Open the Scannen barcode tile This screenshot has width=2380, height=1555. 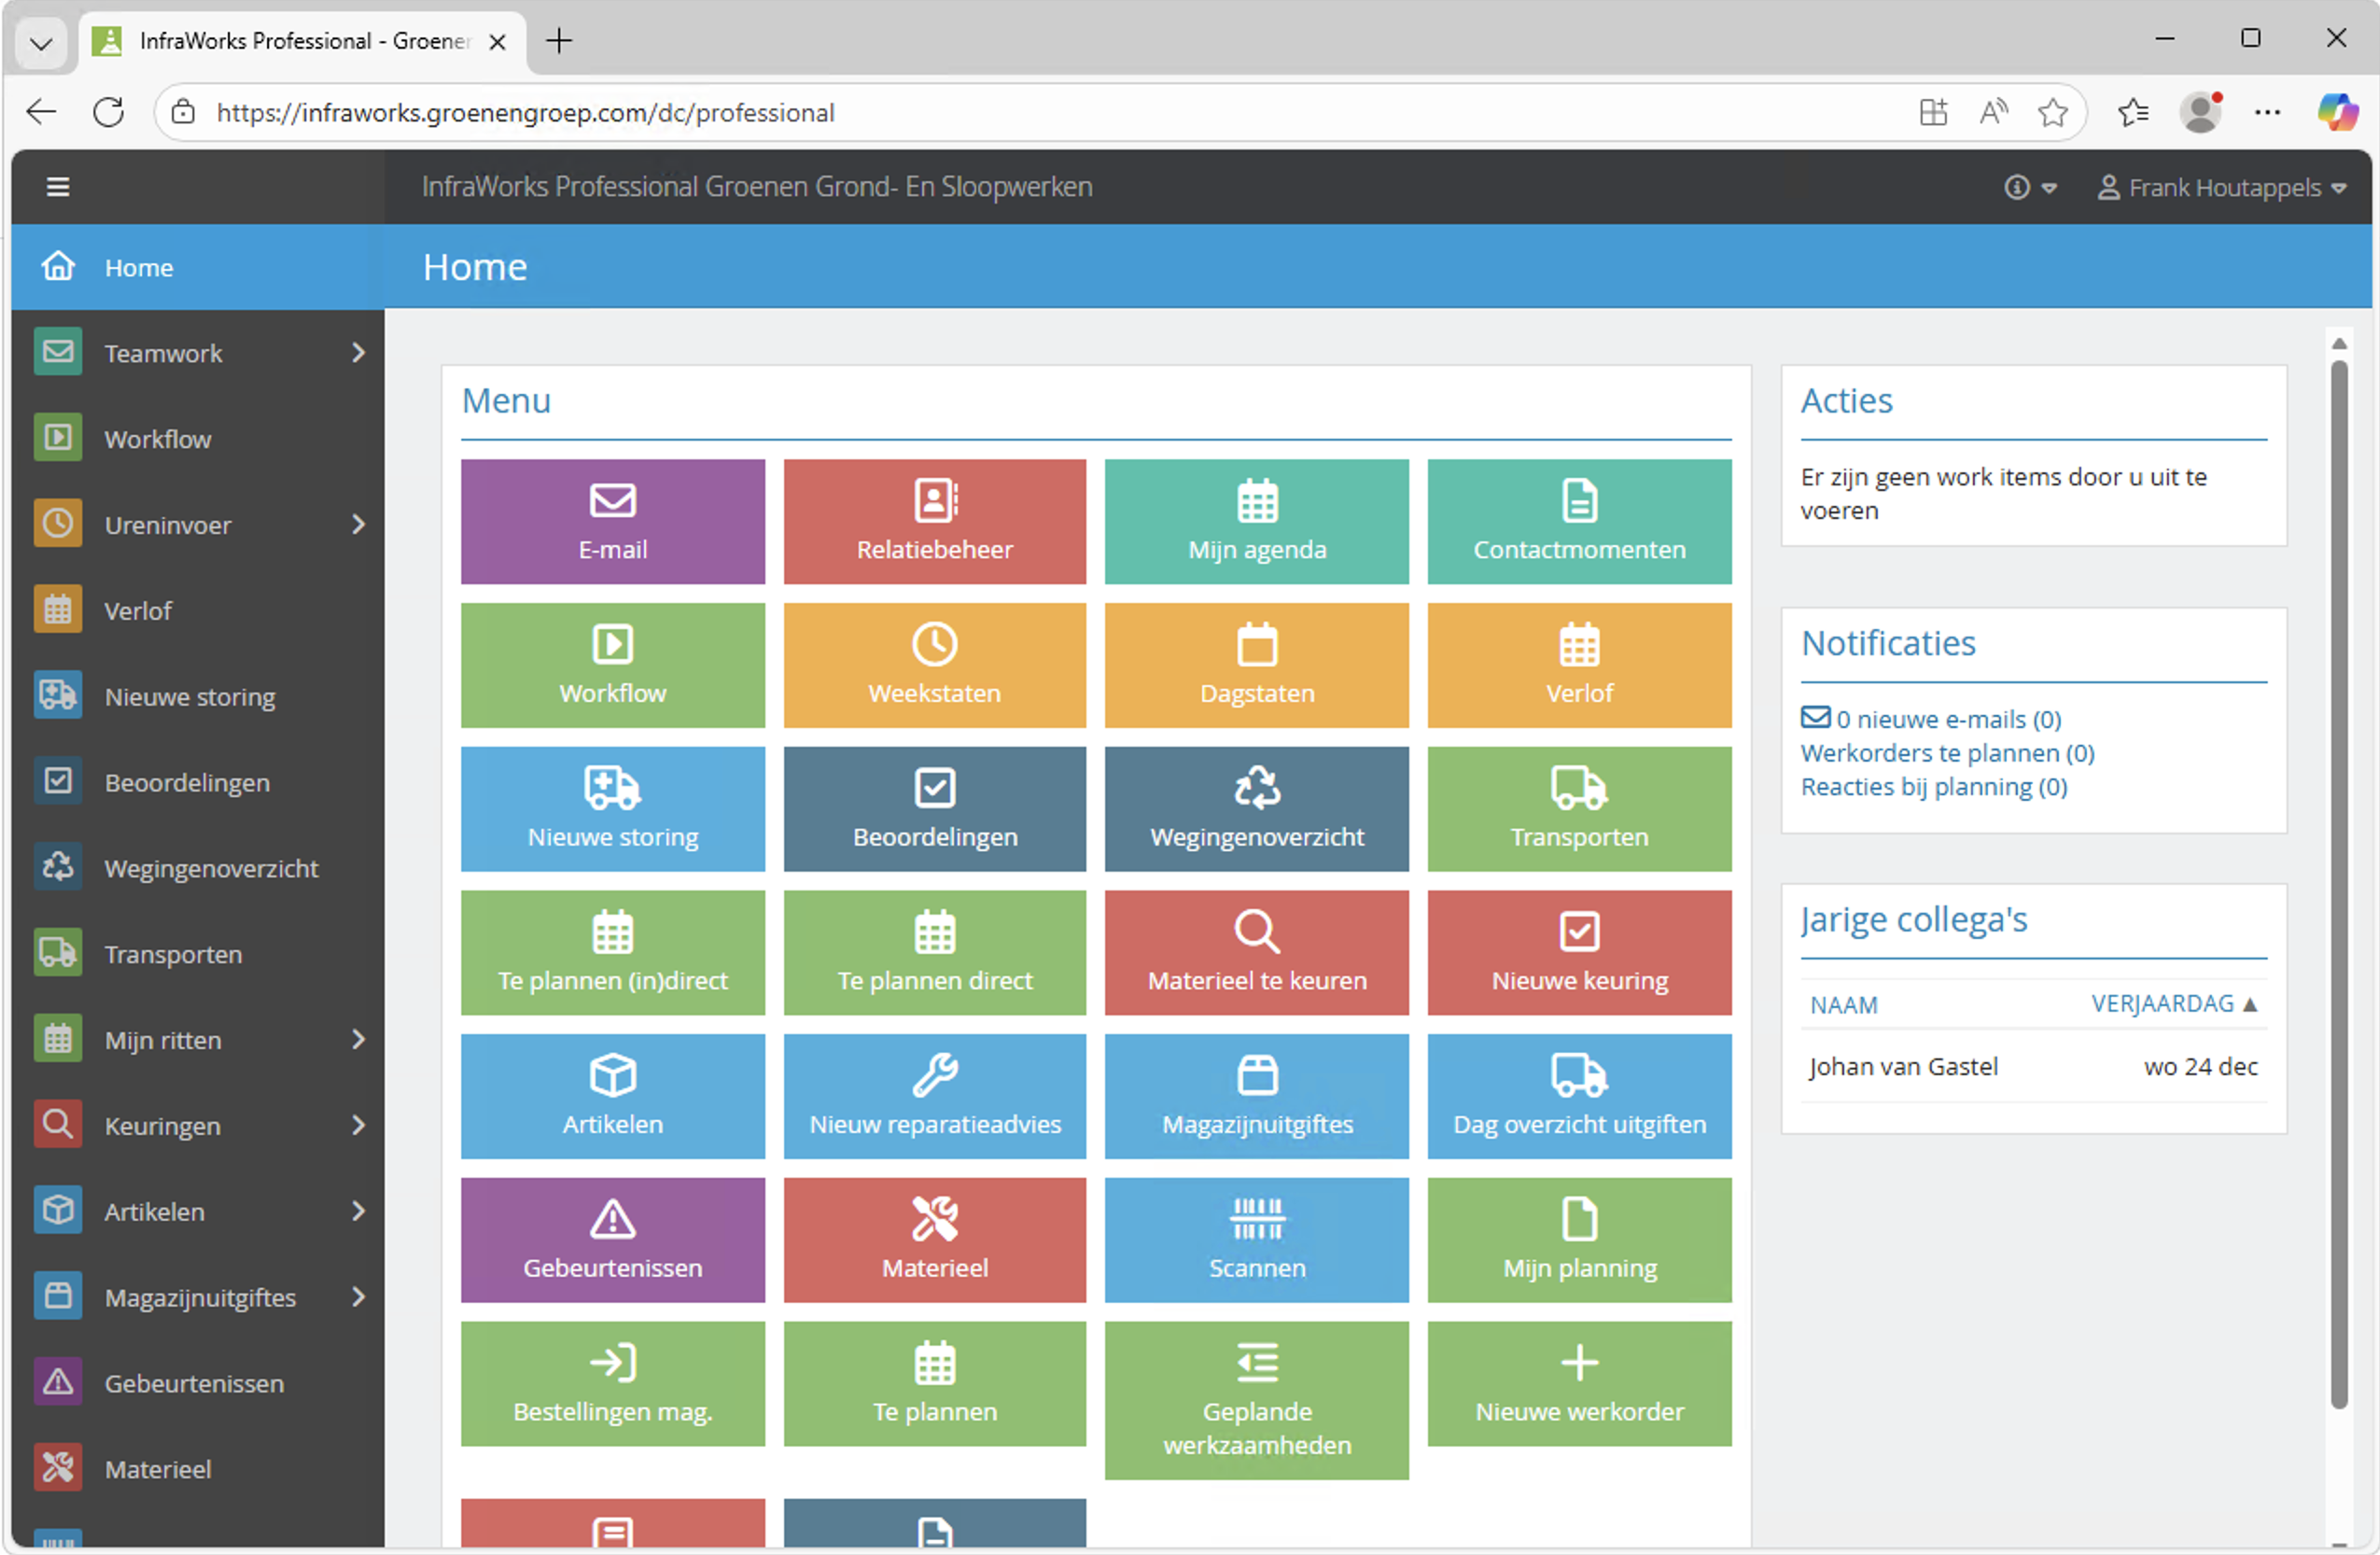pyautogui.click(x=1256, y=1239)
